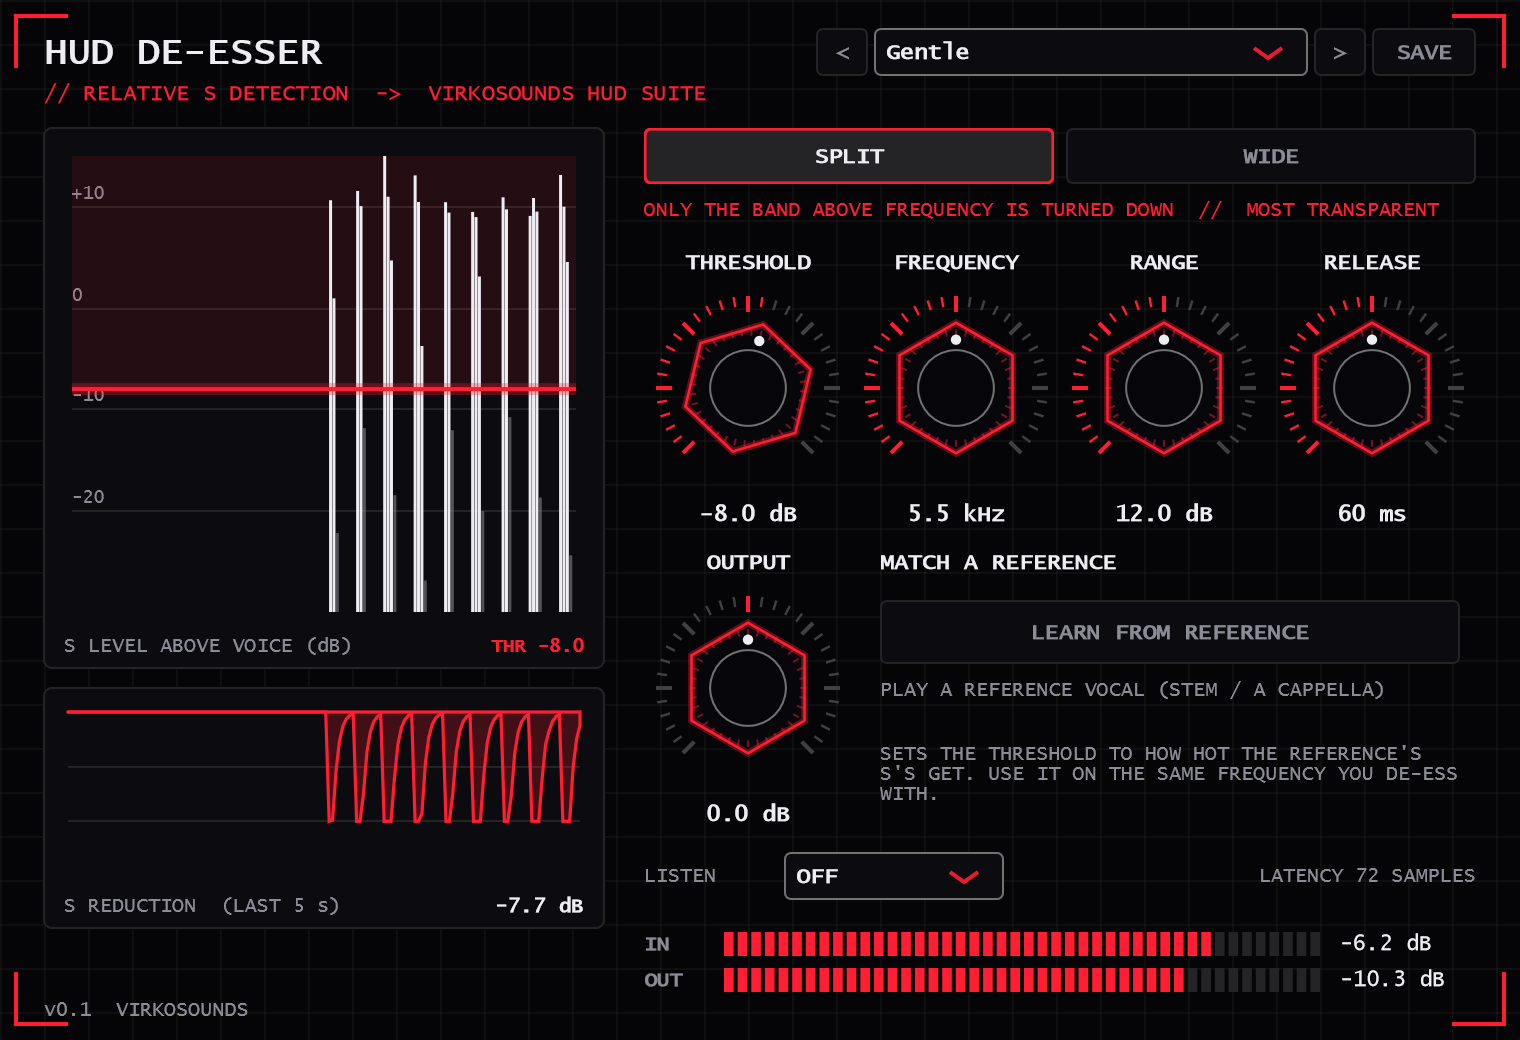
Task: Click the IN level meter
Action: click(1022, 944)
